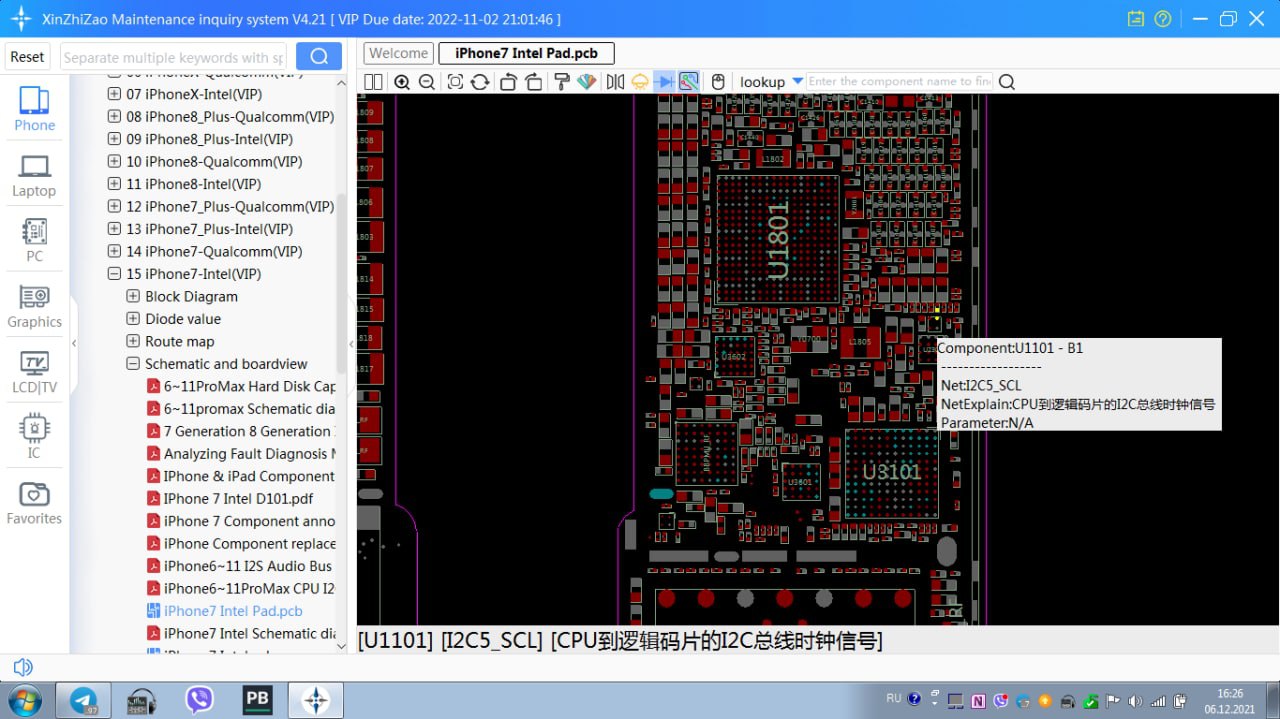
Task: Open the IC category
Action: pos(34,438)
